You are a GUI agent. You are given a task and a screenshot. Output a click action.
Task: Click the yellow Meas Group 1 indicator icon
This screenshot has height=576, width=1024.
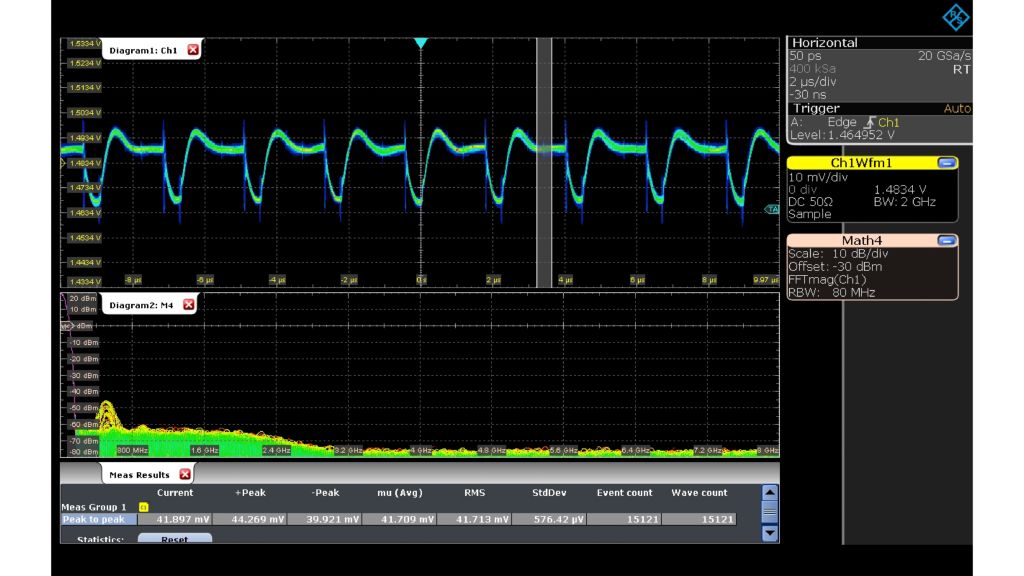143,507
